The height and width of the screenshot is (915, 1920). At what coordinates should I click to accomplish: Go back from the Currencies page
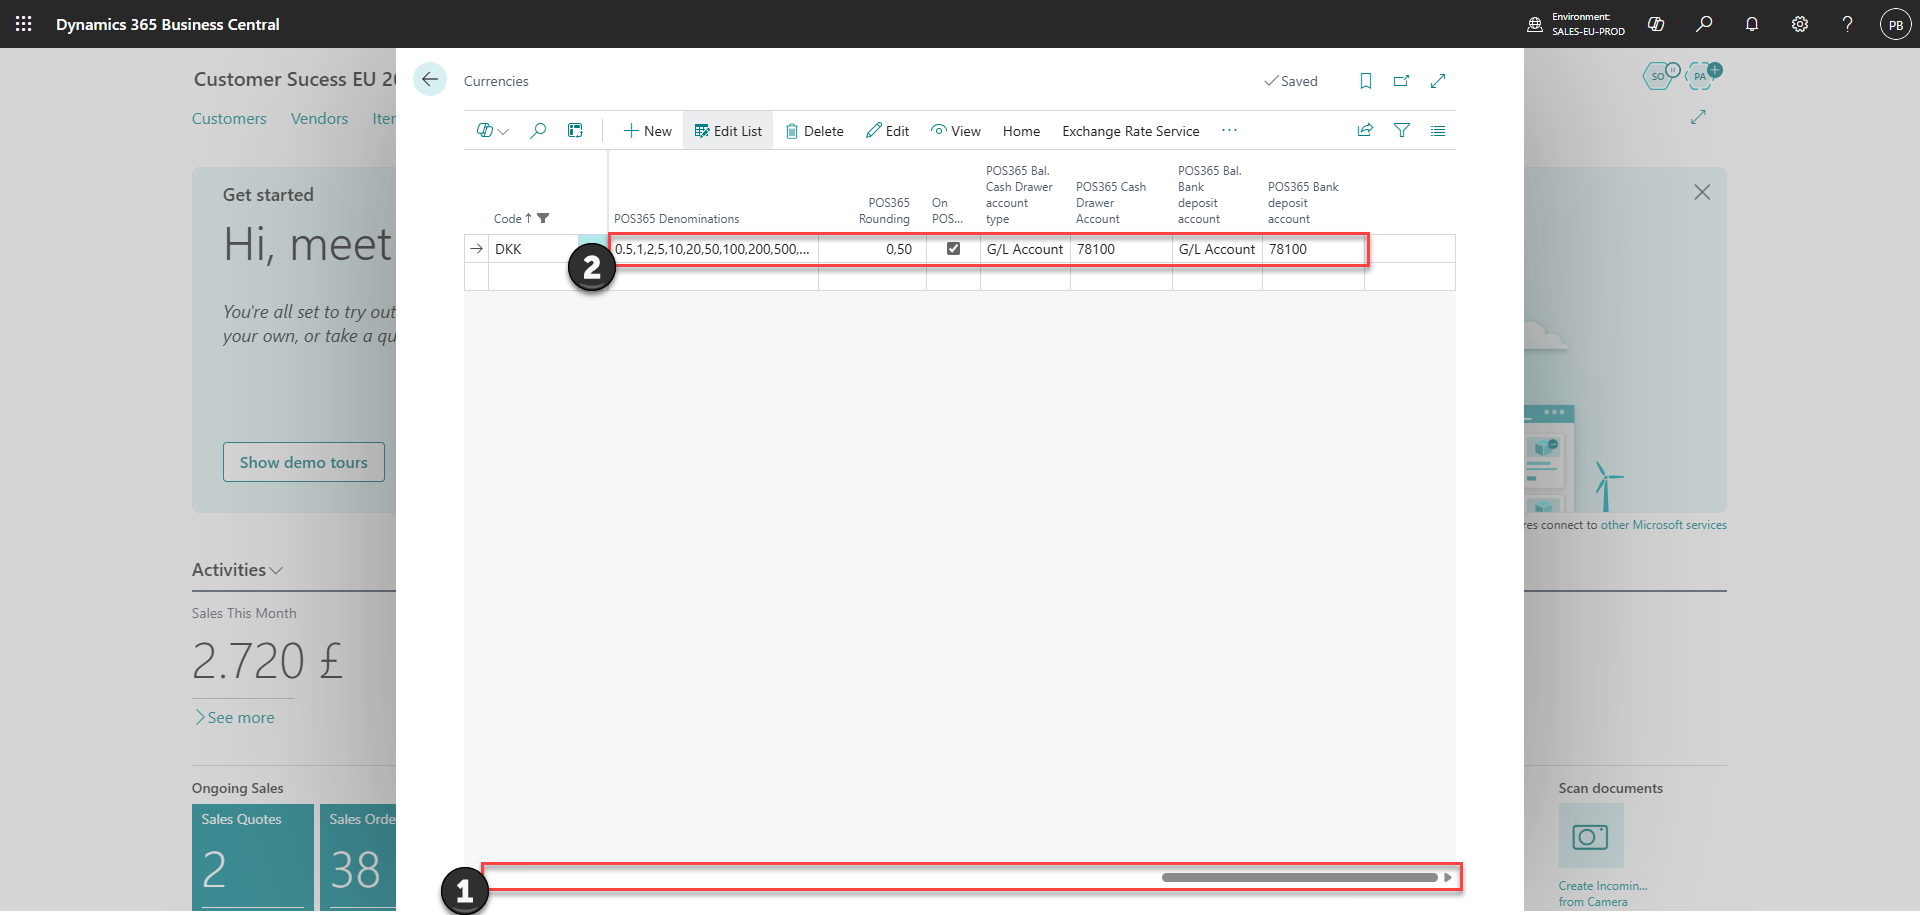tap(430, 79)
